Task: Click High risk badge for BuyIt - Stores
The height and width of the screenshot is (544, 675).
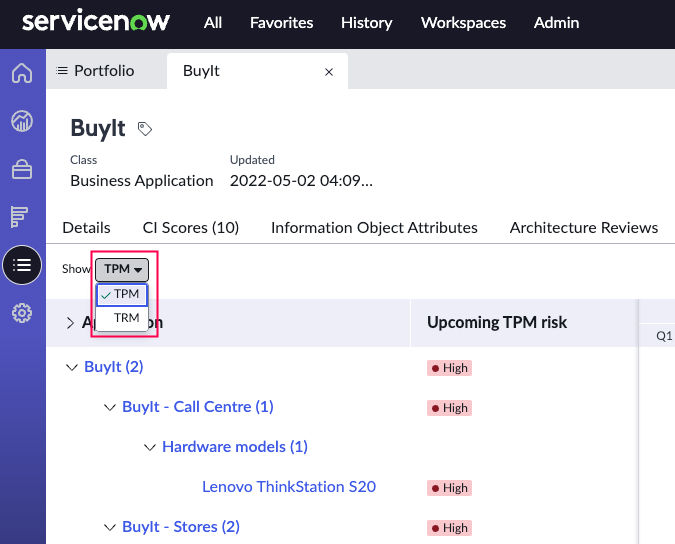Action: (449, 528)
